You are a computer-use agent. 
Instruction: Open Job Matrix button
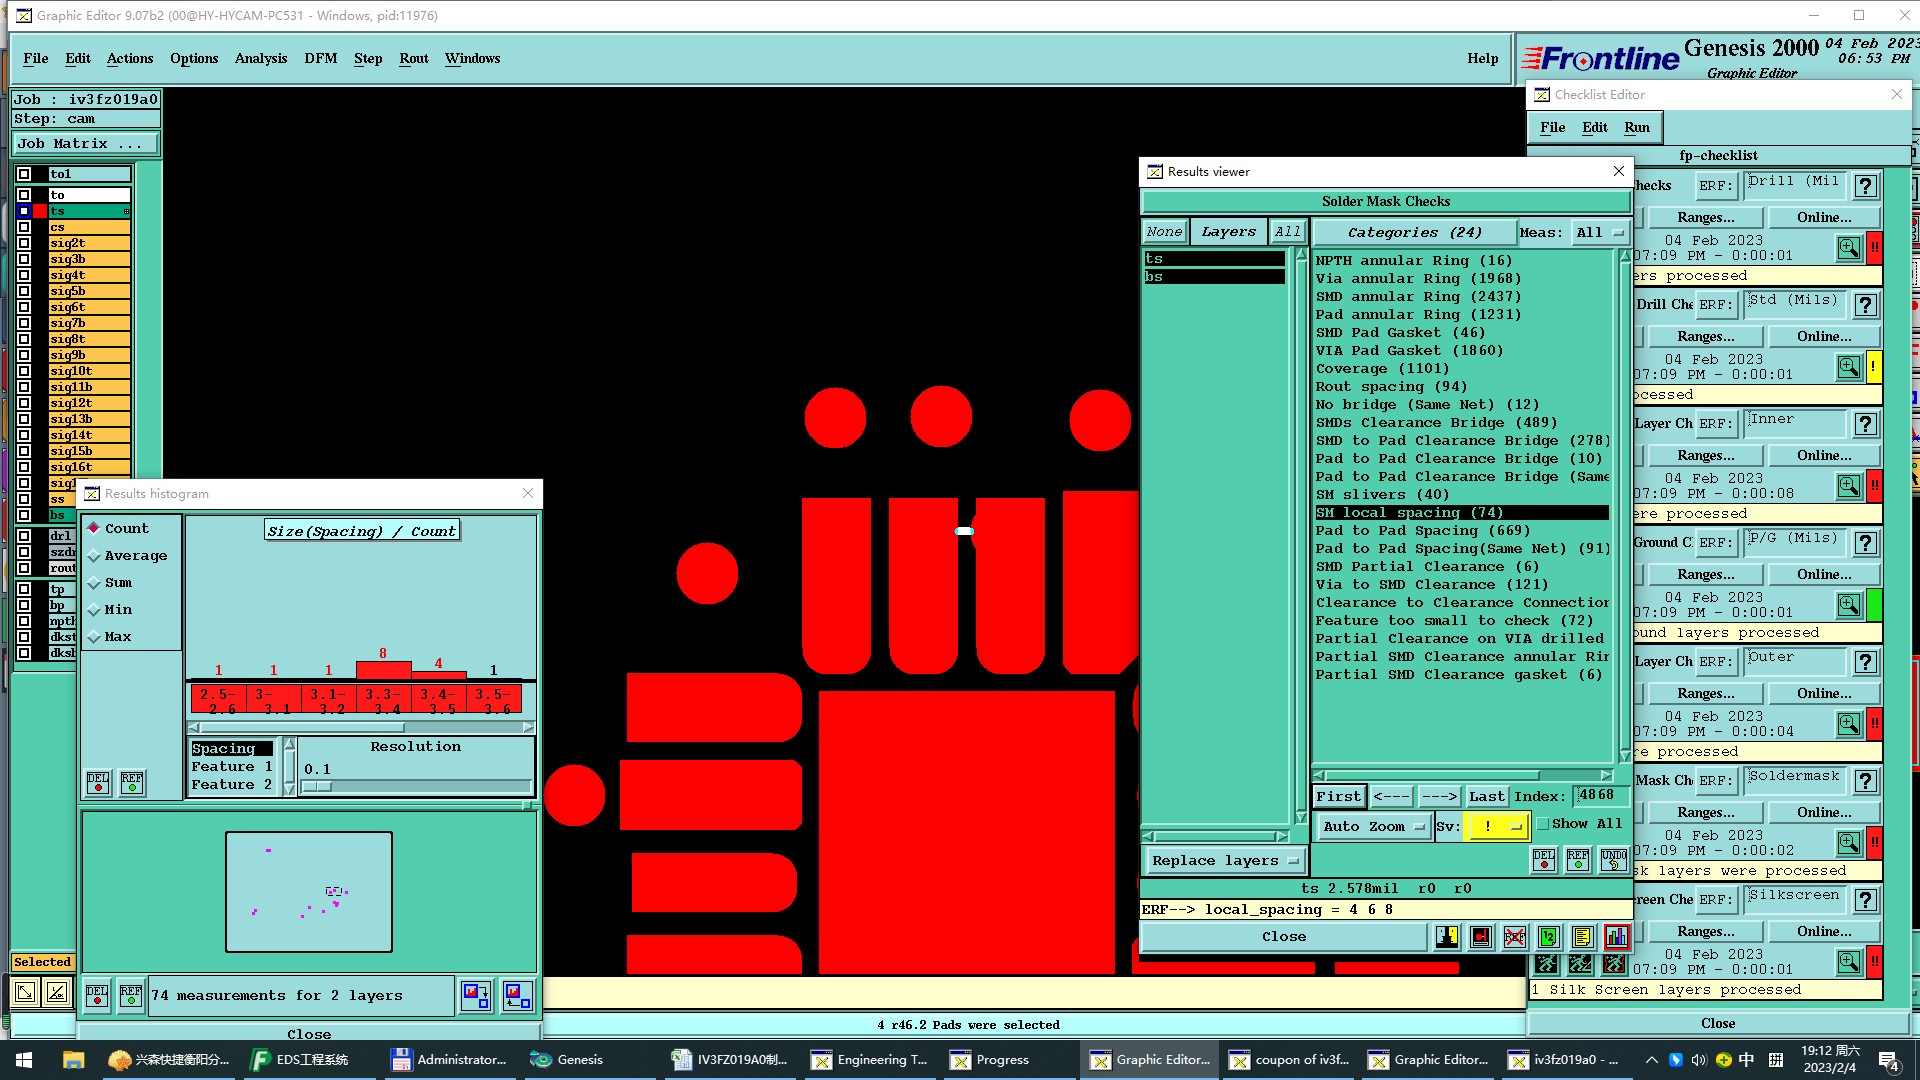tap(85, 144)
